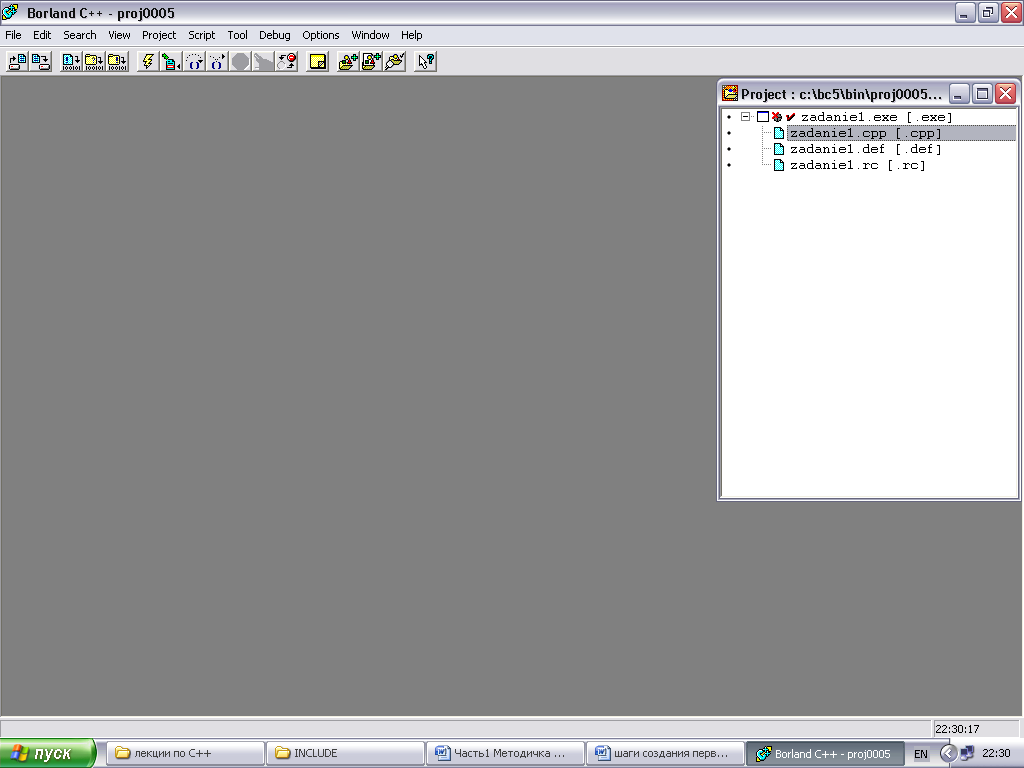Image resolution: width=1024 pixels, height=768 pixels.
Task: Click the file icon beside zadanie1.rc
Action: (778, 165)
